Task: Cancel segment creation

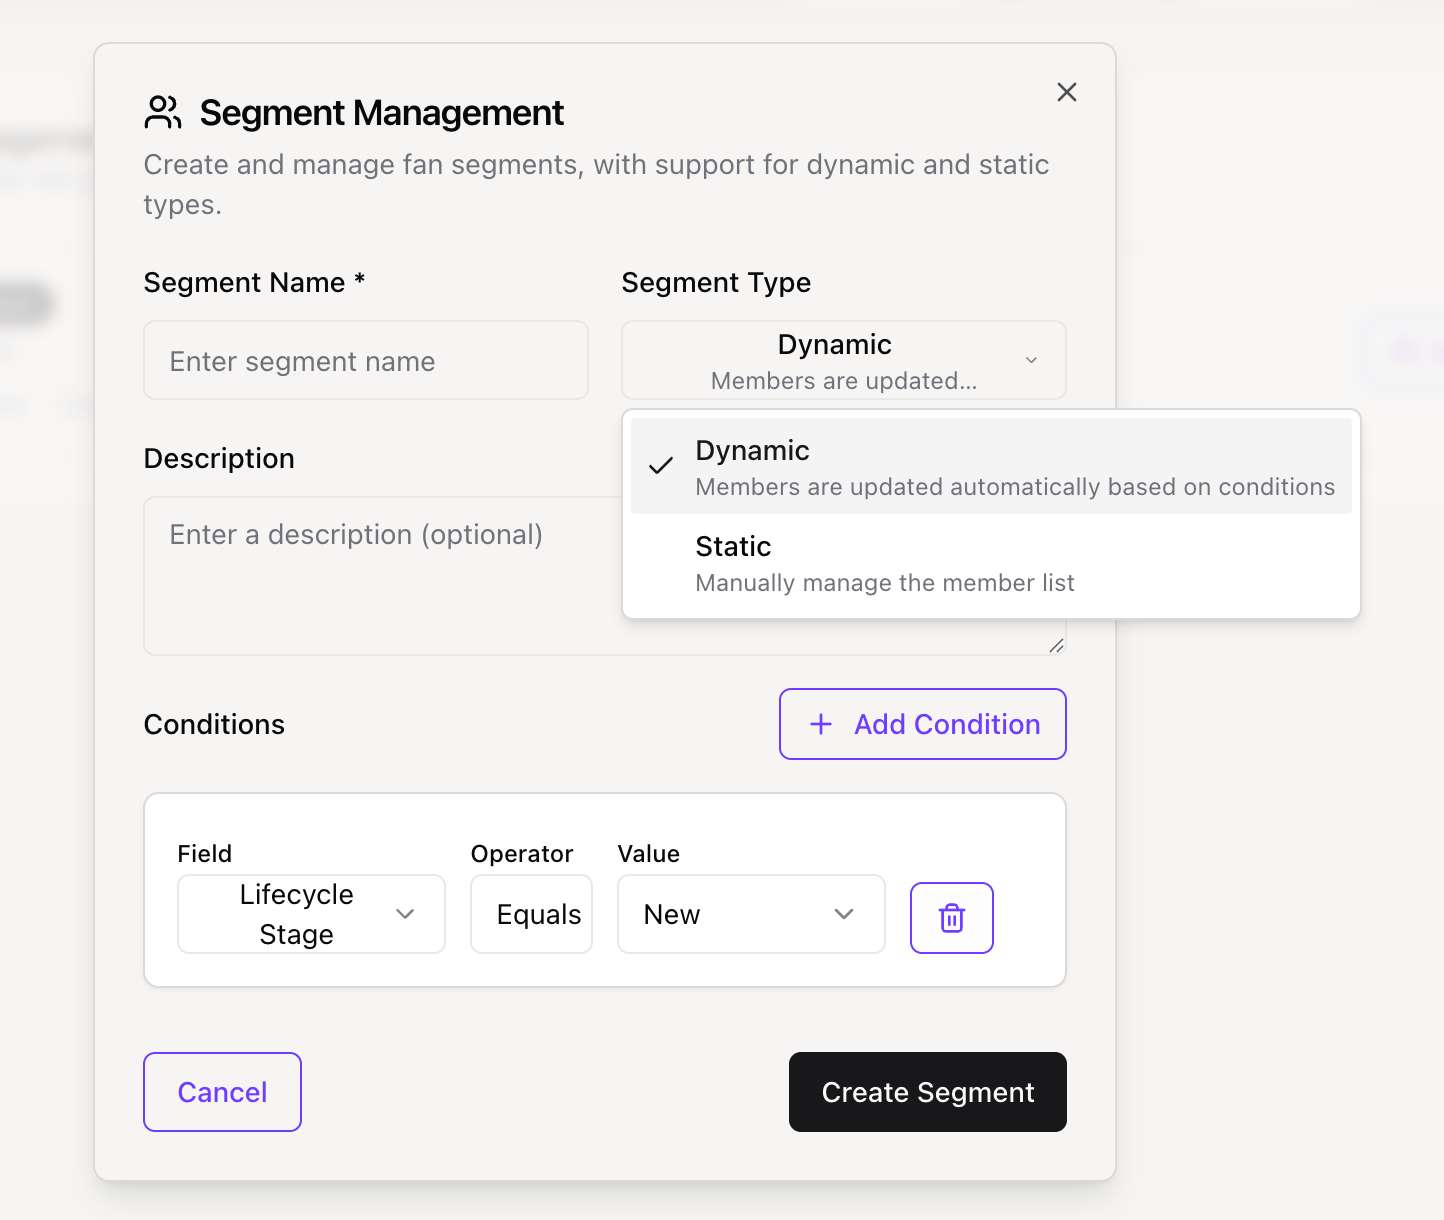Action: click(222, 1092)
